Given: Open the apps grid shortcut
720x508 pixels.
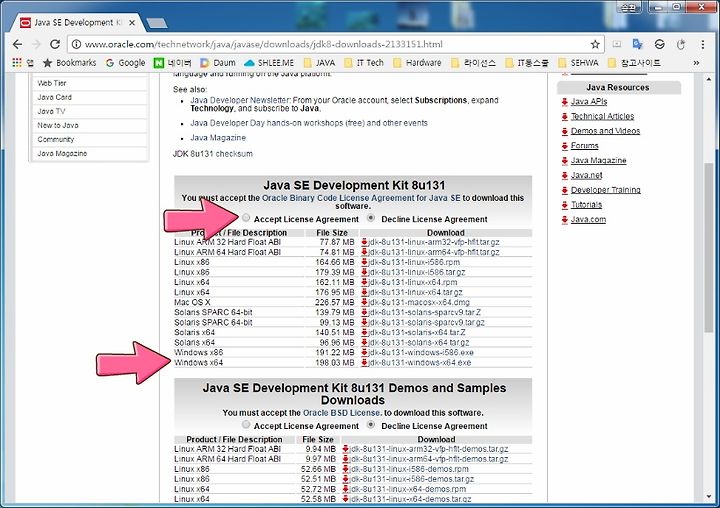Looking at the screenshot, I should coord(17,62).
